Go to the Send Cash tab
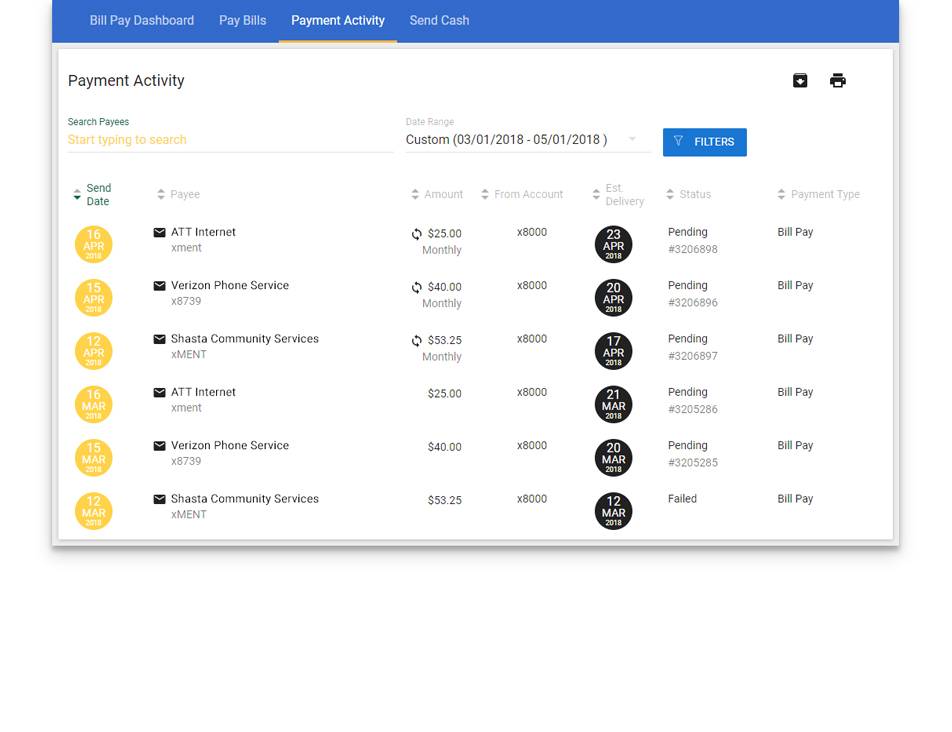This screenshot has height=732, width=952. (x=439, y=21)
